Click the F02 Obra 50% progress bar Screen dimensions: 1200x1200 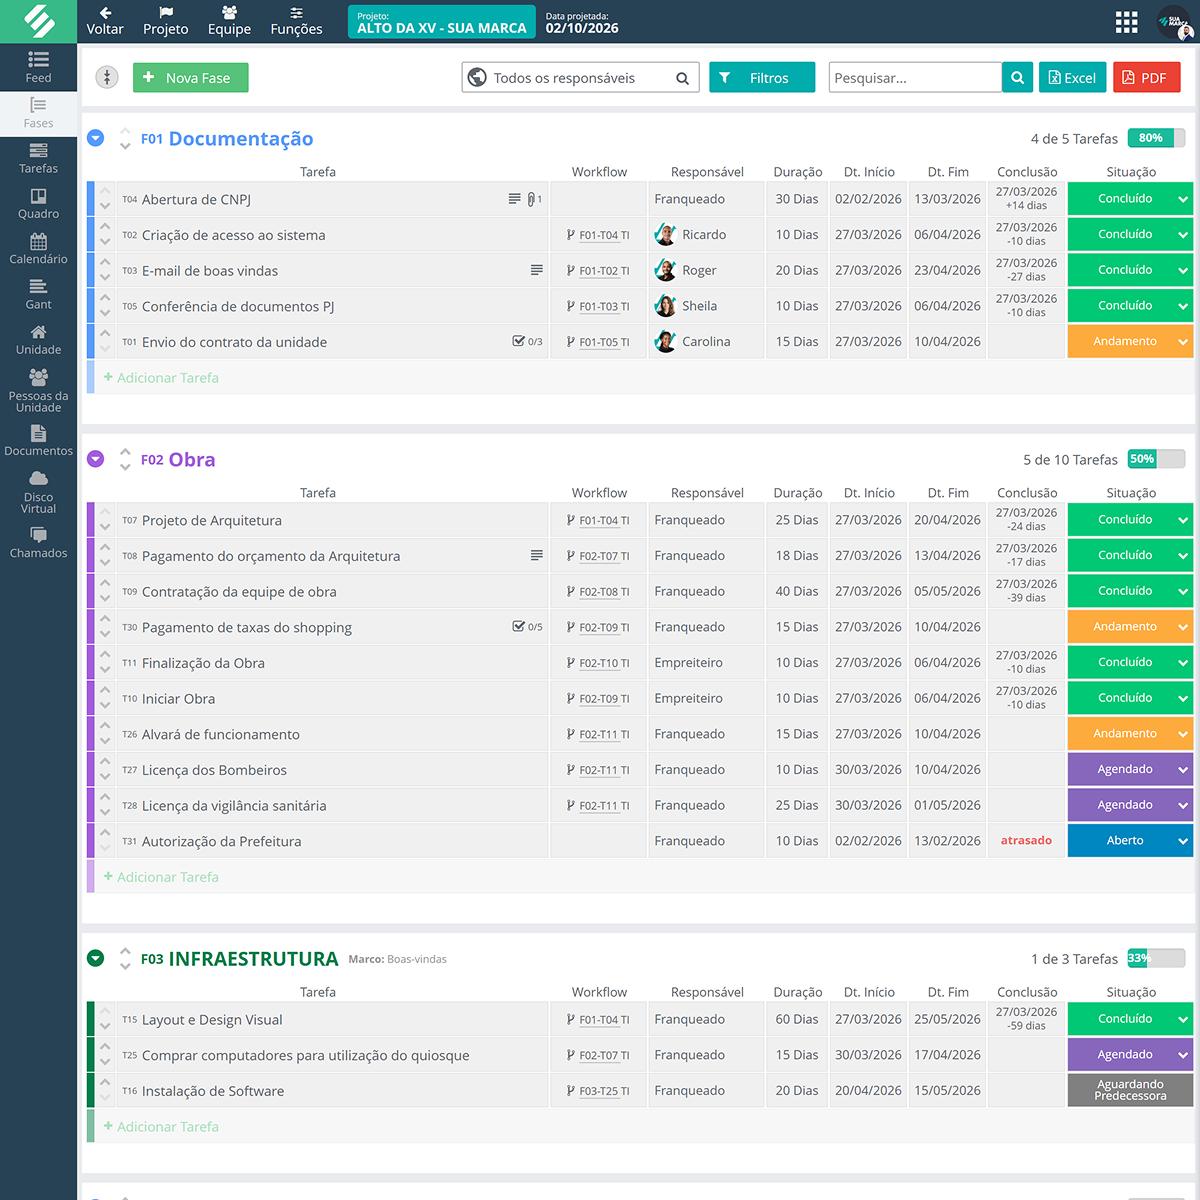(1155, 459)
